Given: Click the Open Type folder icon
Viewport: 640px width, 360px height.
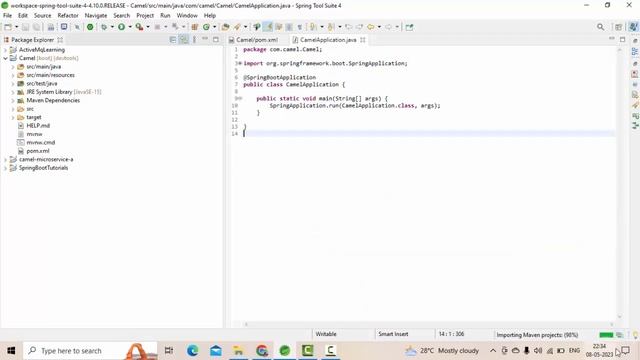Looking at the screenshot, I should click(225, 27).
